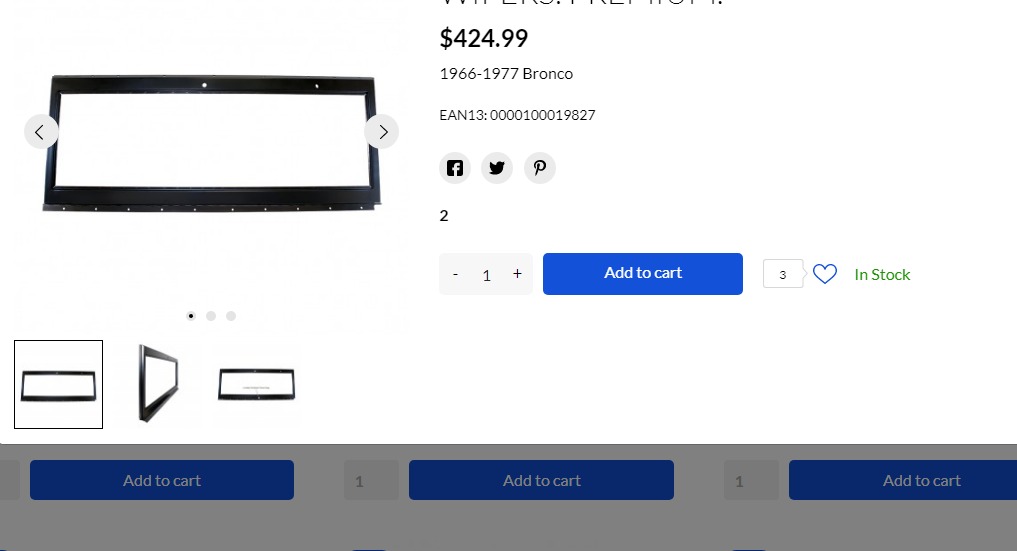Open angled side view frame thumbnail
The image size is (1017, 551).
pos(158,384)
